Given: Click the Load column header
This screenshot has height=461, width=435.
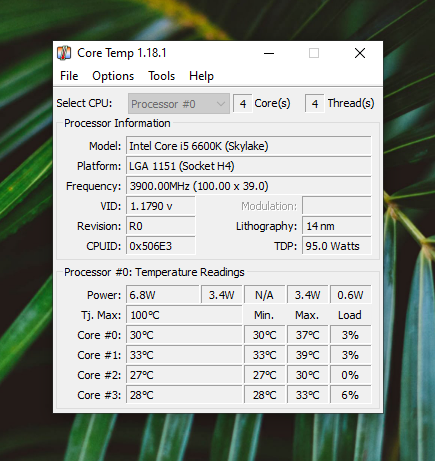Looking at the screenshot, I should [350, 315].
